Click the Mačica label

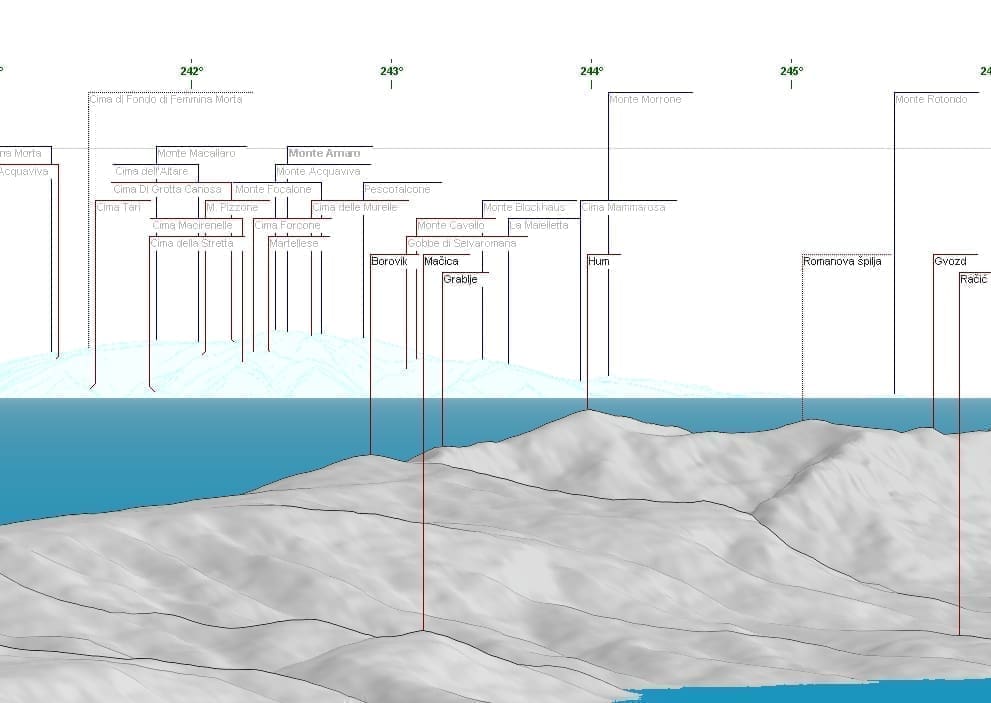pyautogui.click(x=441, y=262)
